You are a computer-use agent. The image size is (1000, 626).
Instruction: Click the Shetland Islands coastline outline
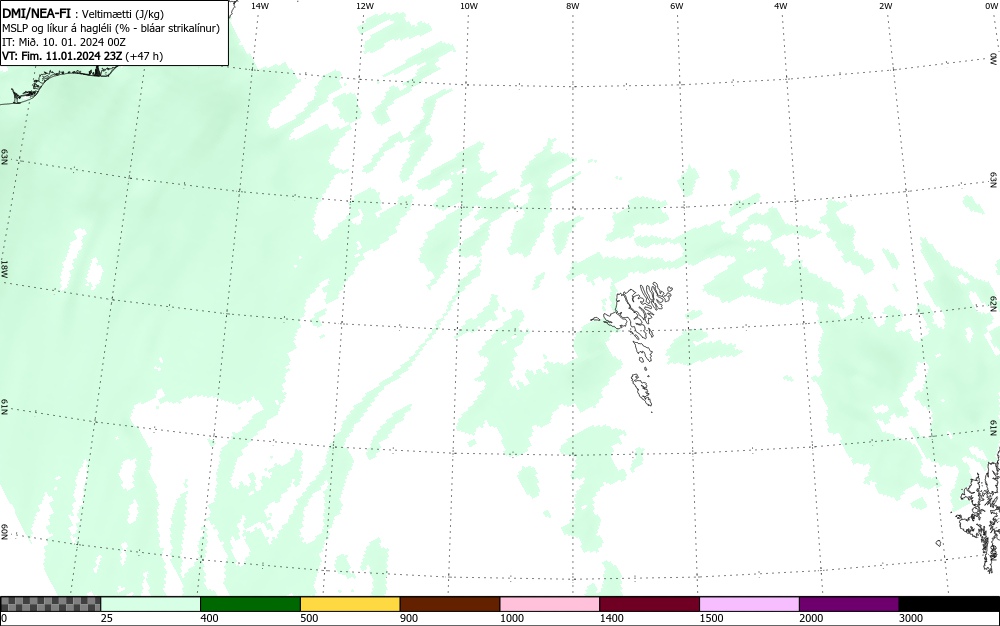(980, 510)
